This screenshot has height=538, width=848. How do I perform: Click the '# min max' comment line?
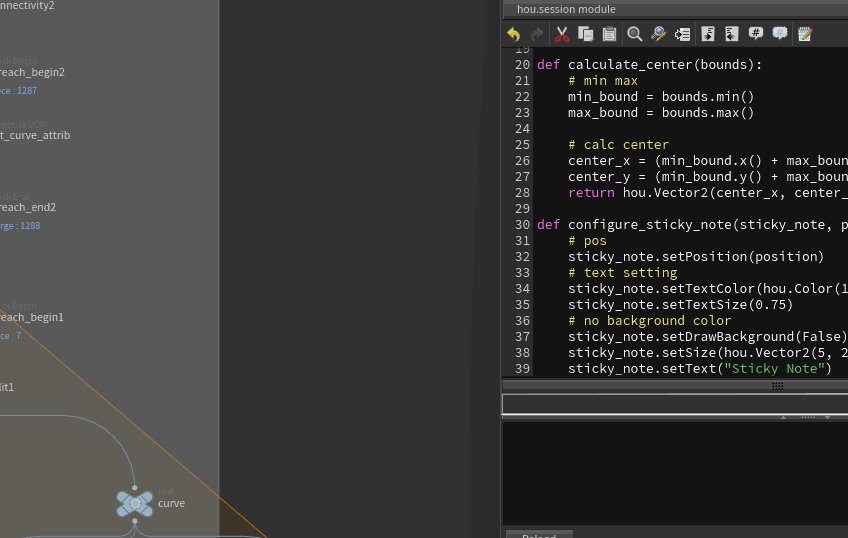tap(602, 81)
